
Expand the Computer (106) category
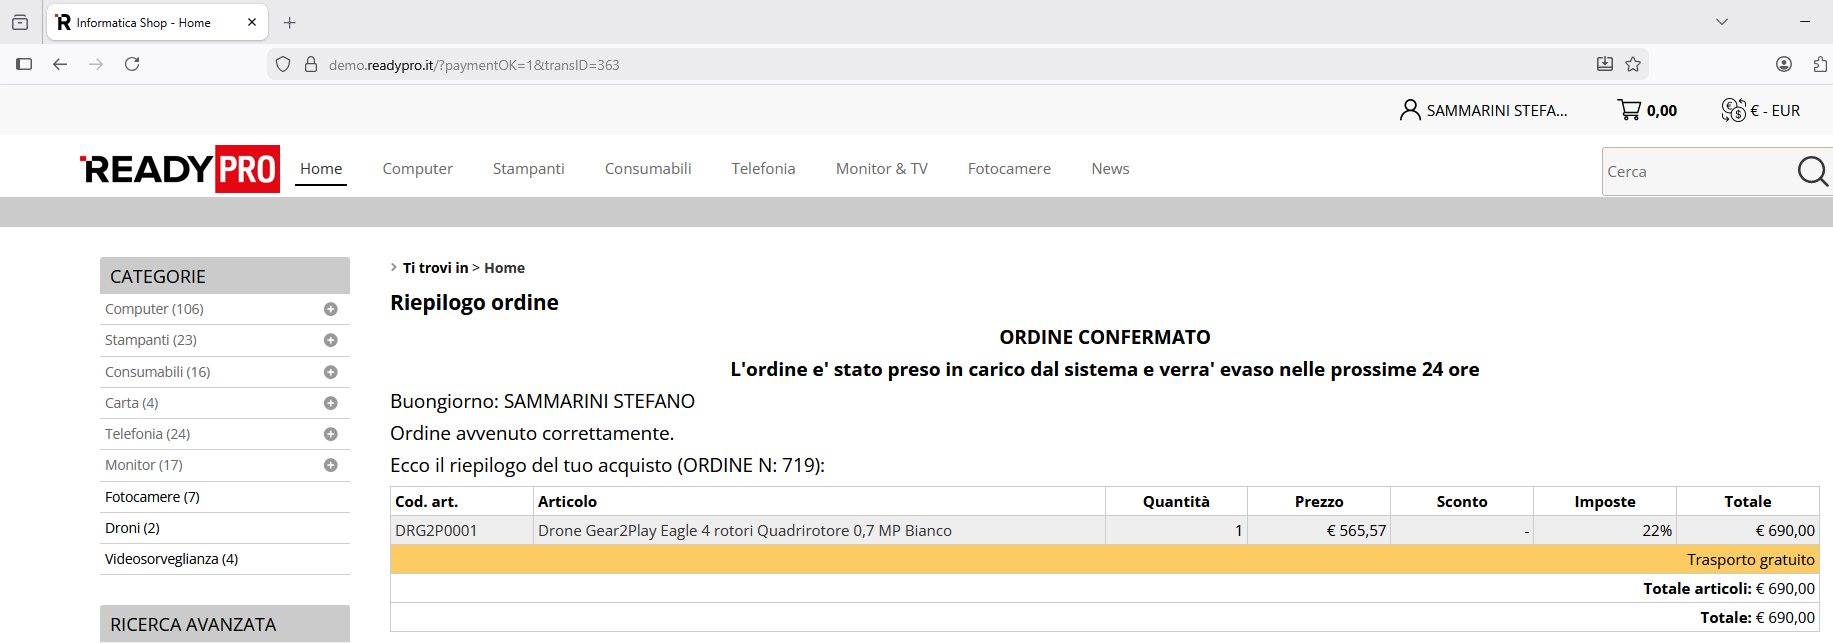[330, 310]
